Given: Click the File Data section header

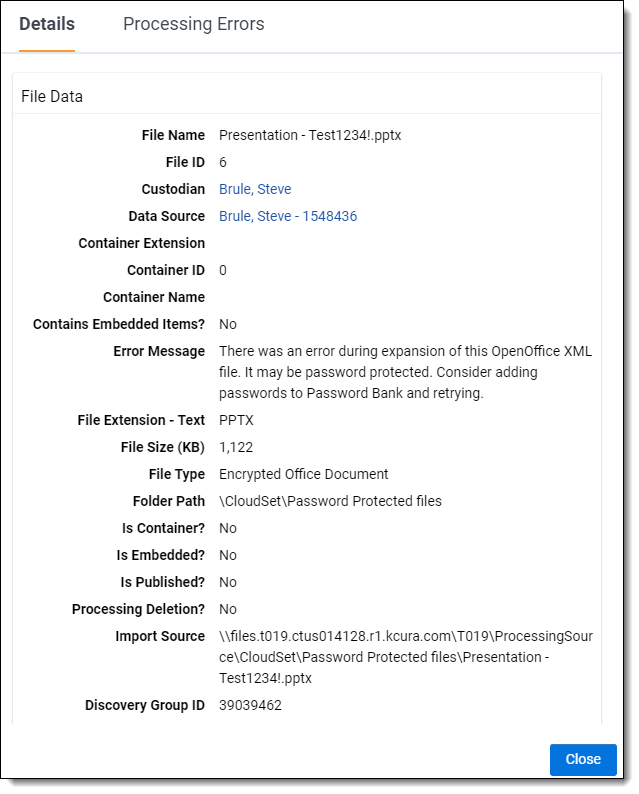Looking at the screenshot, I should click(52, 97).
